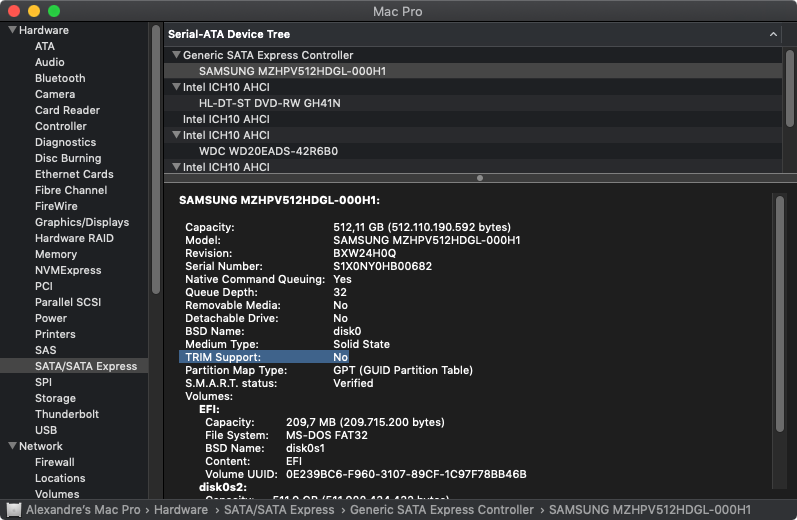This screenshot has width=797, height=520.
Task: Click the S.M.A.R.T. status Verified value
Action: [353, 383]
